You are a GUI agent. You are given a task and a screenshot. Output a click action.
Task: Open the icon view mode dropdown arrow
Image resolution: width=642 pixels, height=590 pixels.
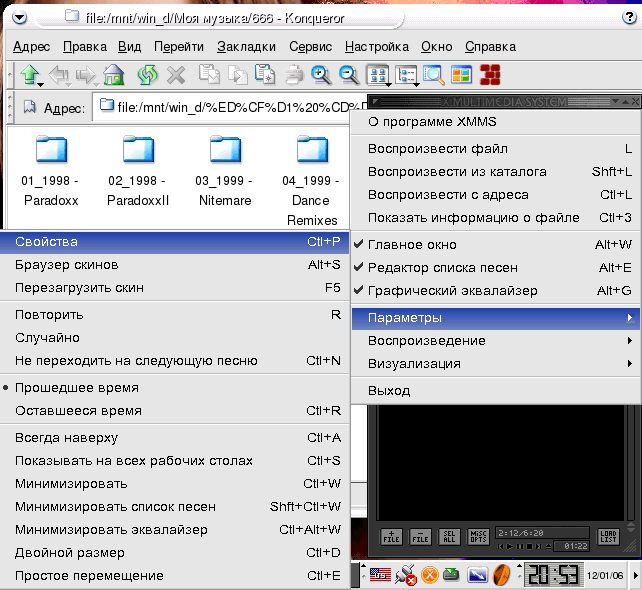point(389,85)
